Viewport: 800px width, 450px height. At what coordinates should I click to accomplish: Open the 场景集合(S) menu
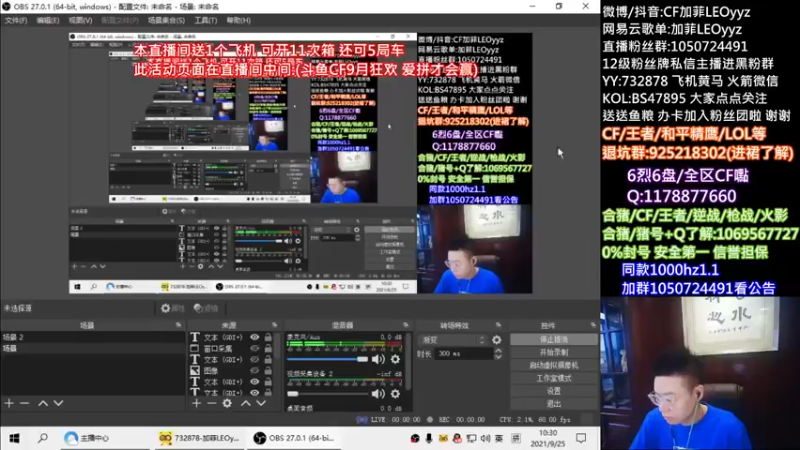pos(166,20)
